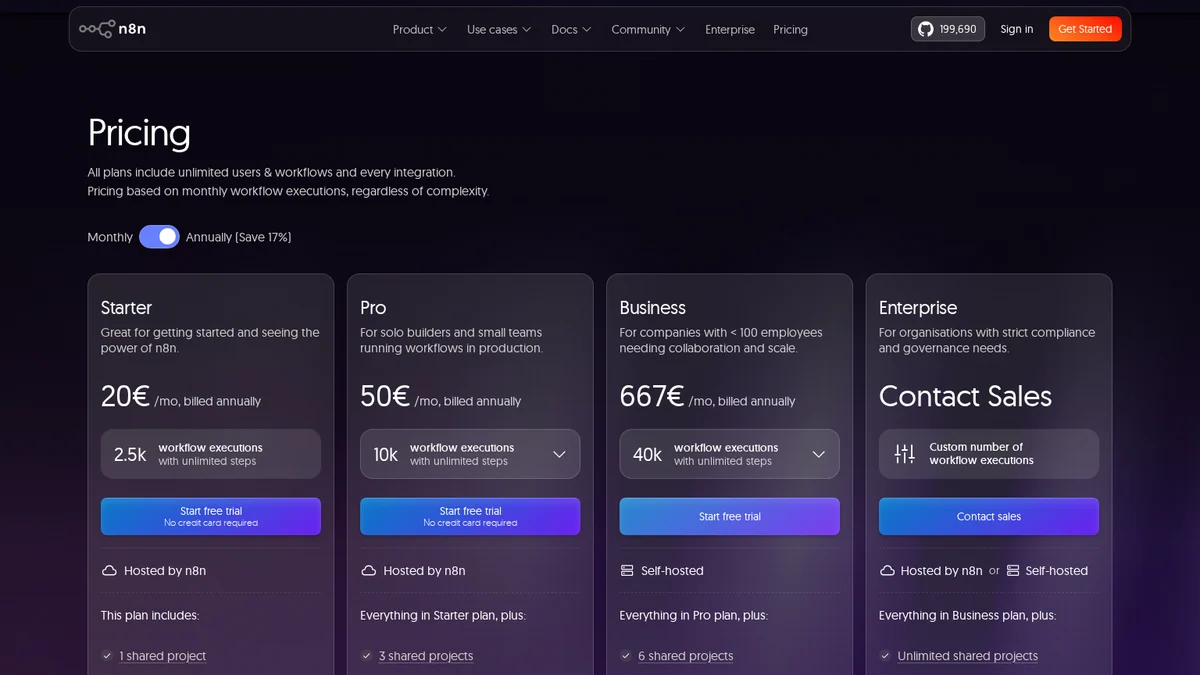Click the Enterprise plan title
Viewport: 1200px width, 675px height.
(918, 308)
